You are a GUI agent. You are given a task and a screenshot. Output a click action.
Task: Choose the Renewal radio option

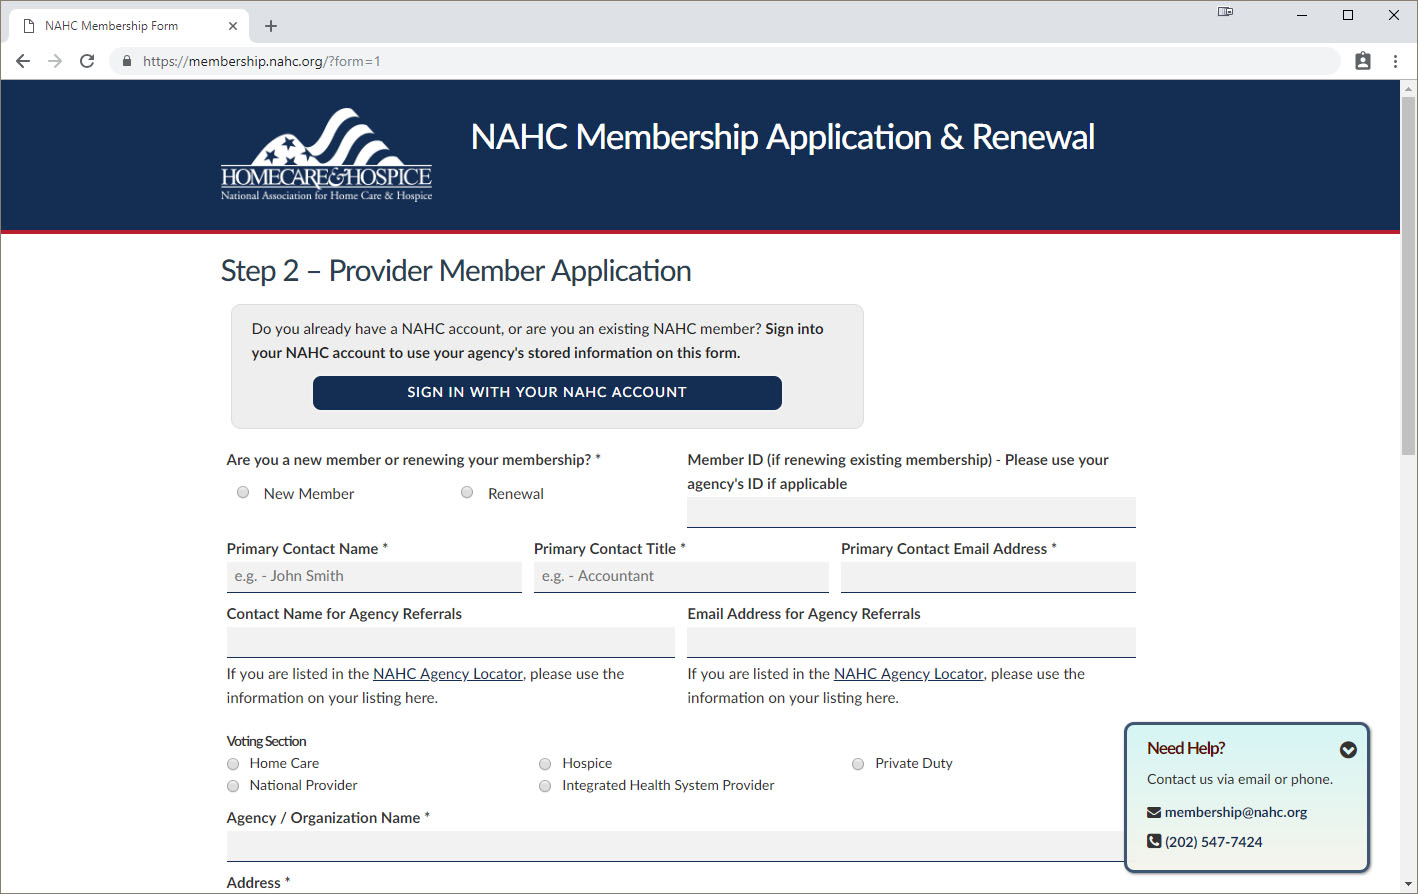pos(467,492)
